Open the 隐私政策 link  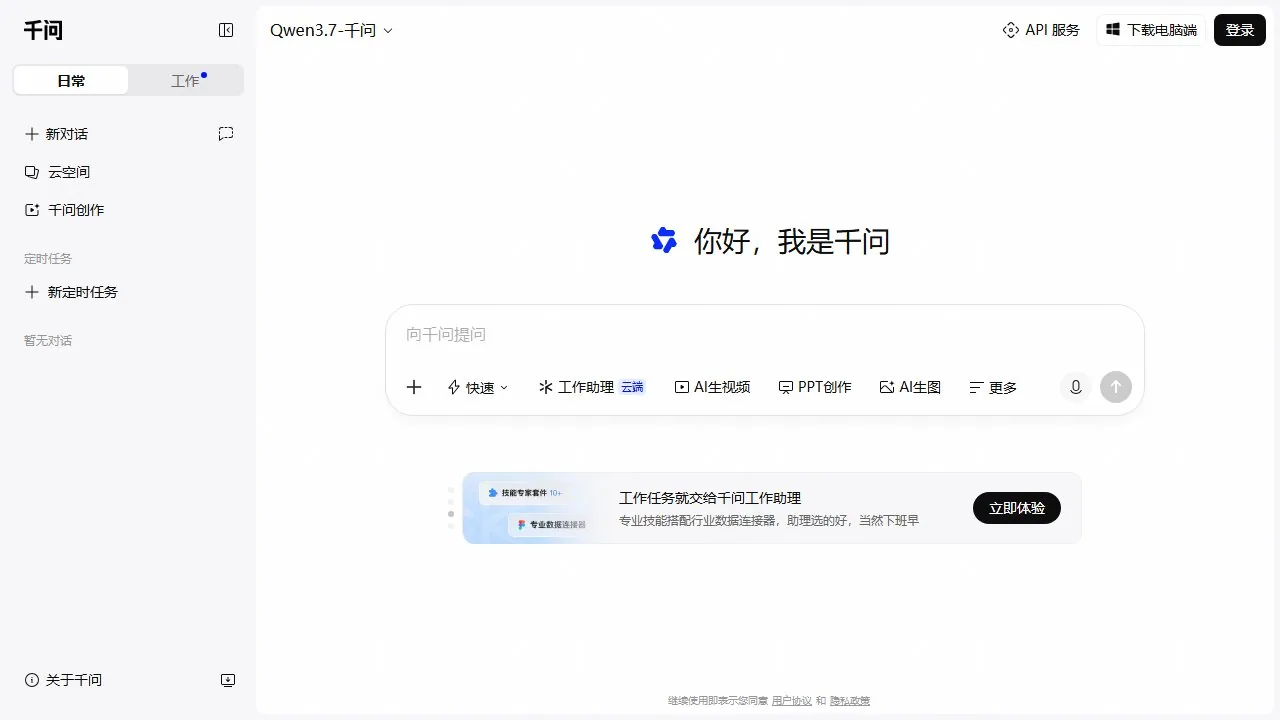850,701
